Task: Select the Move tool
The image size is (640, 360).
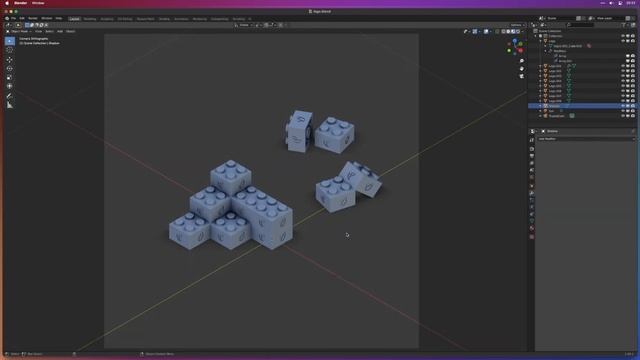Action: click(x=10, y=60)
